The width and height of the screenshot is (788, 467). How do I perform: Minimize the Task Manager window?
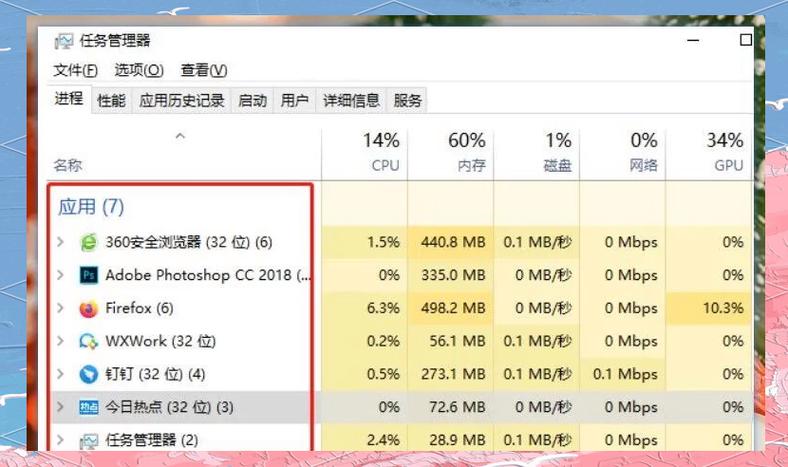tap(693, 40)
